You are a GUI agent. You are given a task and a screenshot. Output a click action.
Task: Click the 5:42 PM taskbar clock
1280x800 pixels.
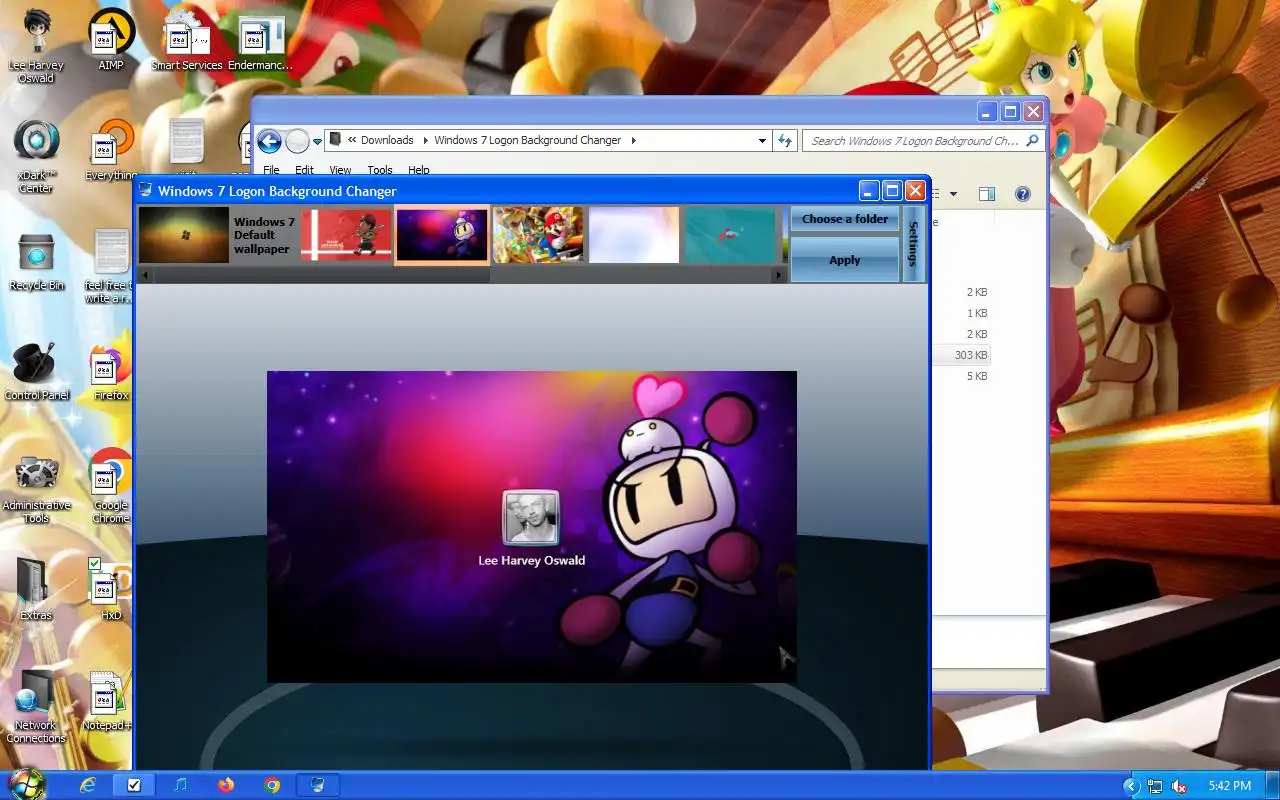click(1229, 786)
